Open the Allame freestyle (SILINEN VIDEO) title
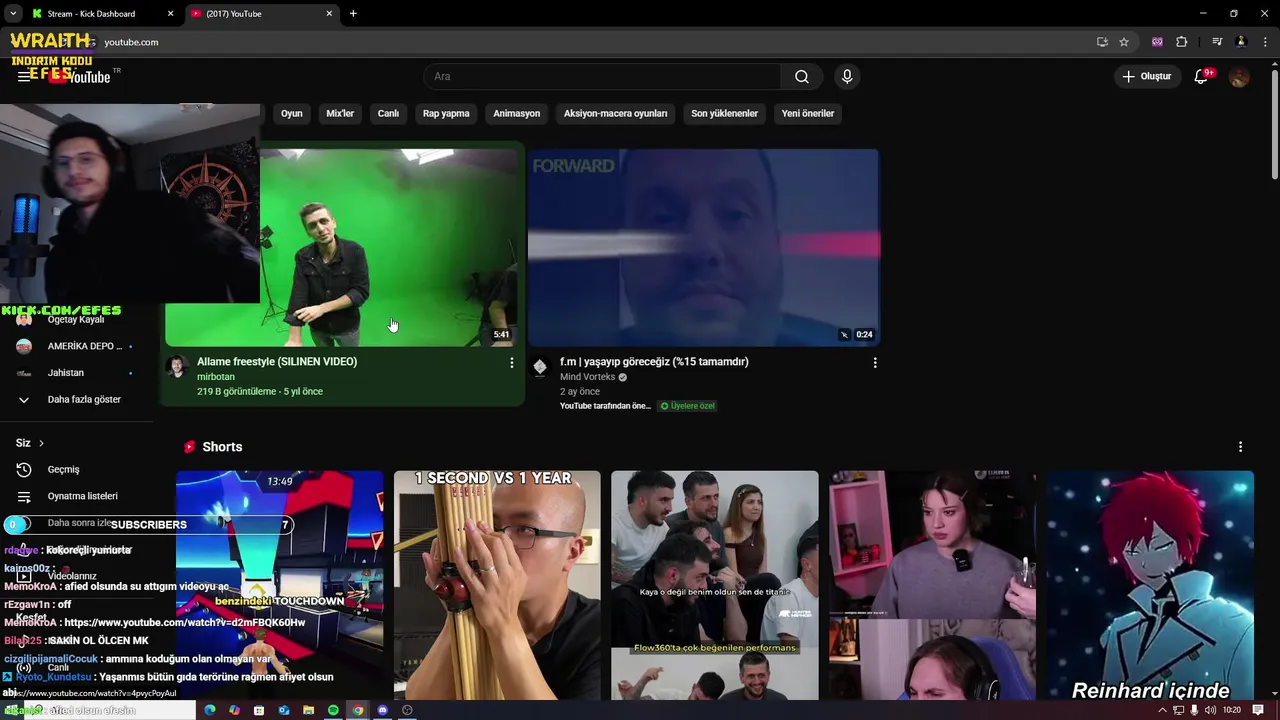The width and height of the screenshot is (1280, 720). (x=277, y=362)
